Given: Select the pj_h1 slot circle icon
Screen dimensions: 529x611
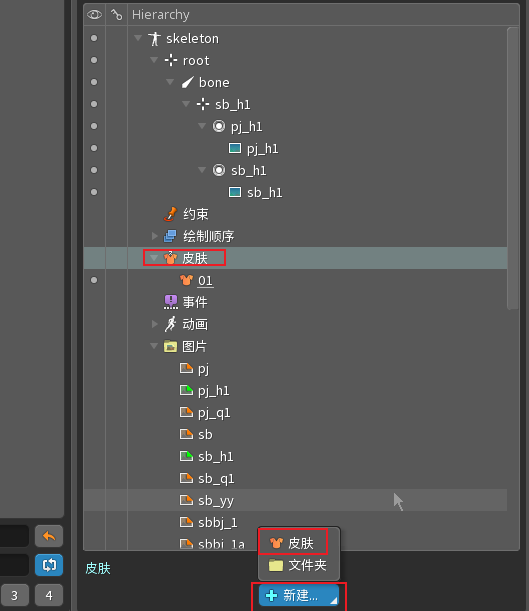Looking at the screenshot, I should pos(219,126).
